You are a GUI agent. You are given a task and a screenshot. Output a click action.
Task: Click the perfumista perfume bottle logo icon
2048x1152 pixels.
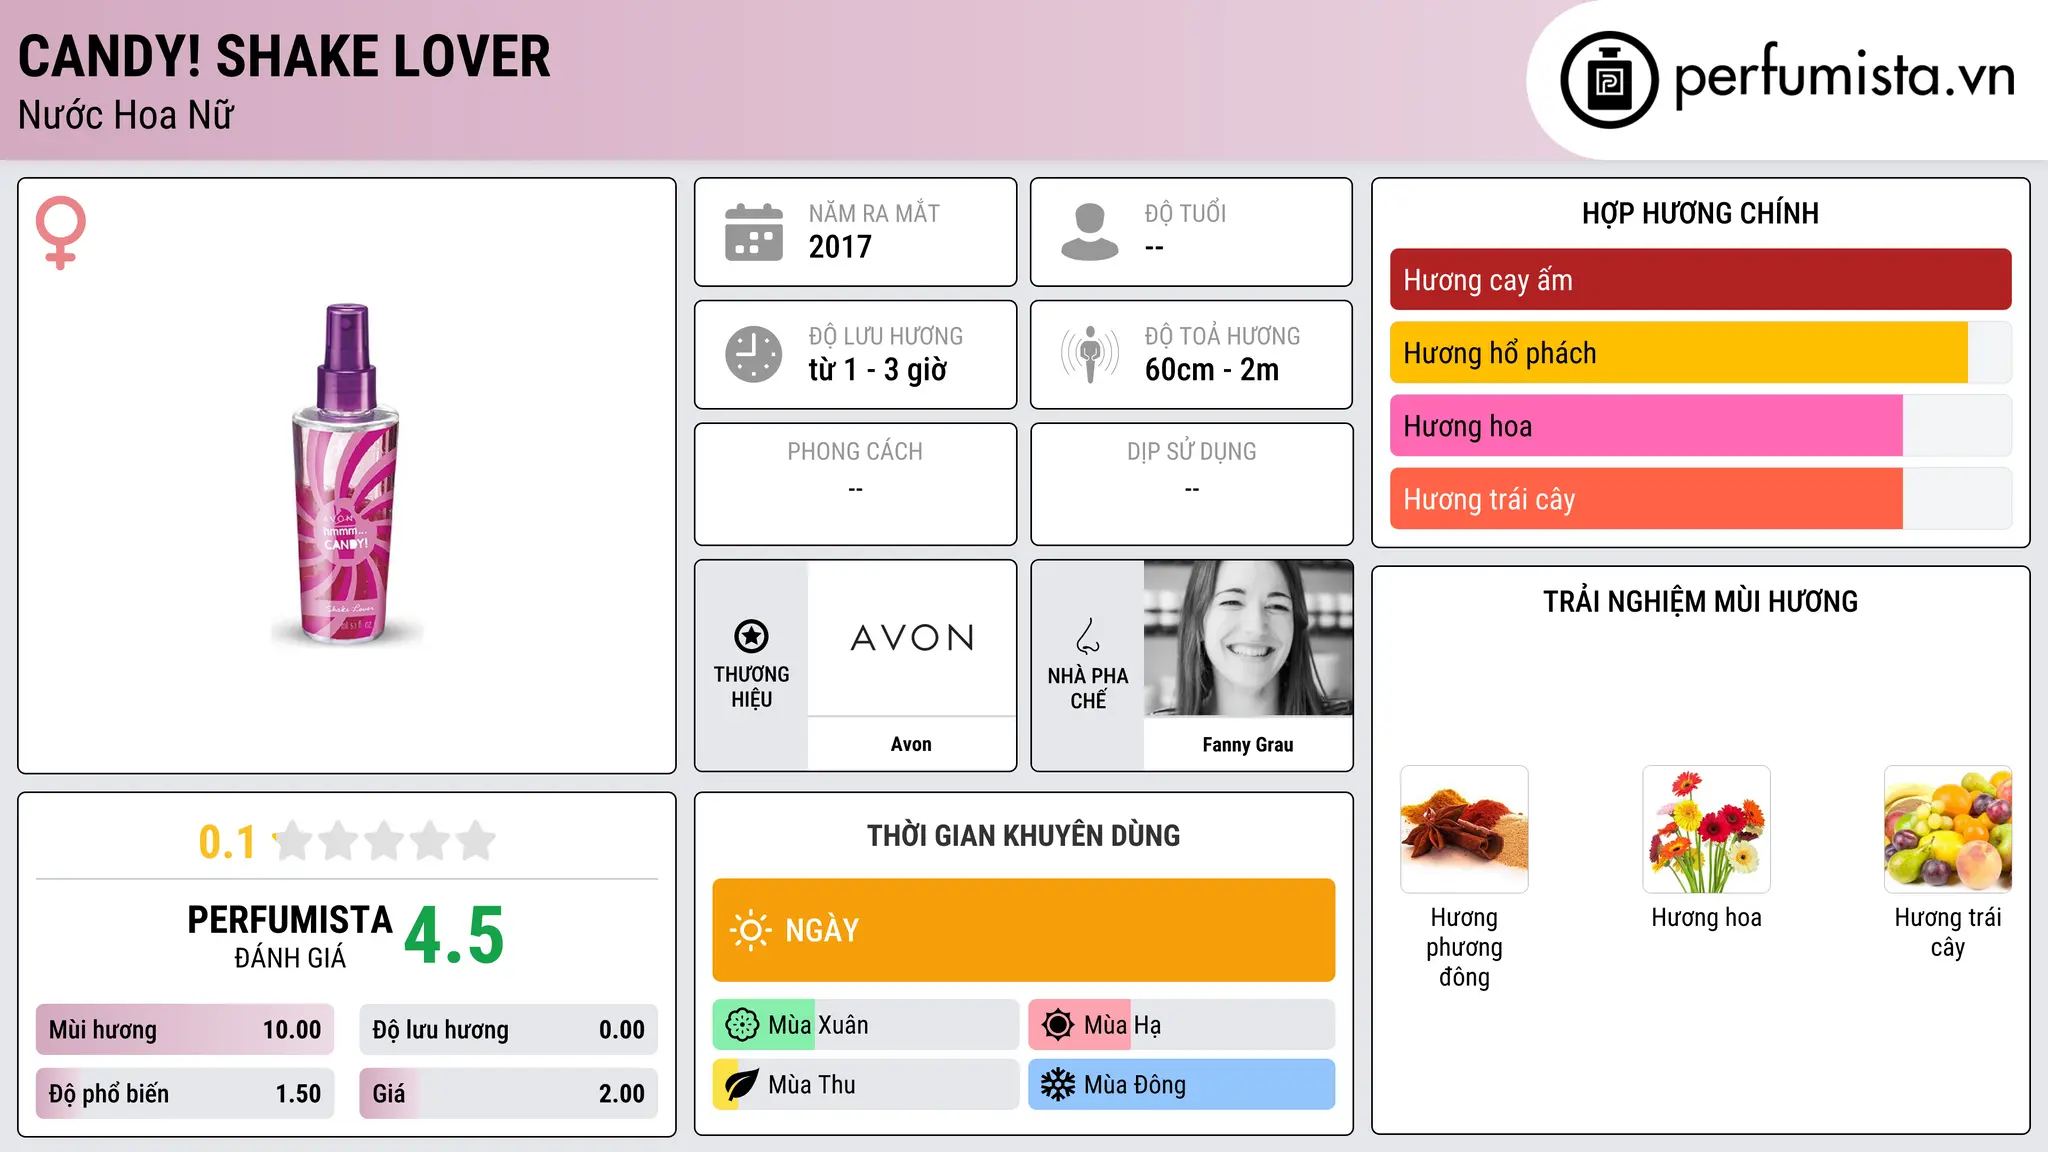1609,80
